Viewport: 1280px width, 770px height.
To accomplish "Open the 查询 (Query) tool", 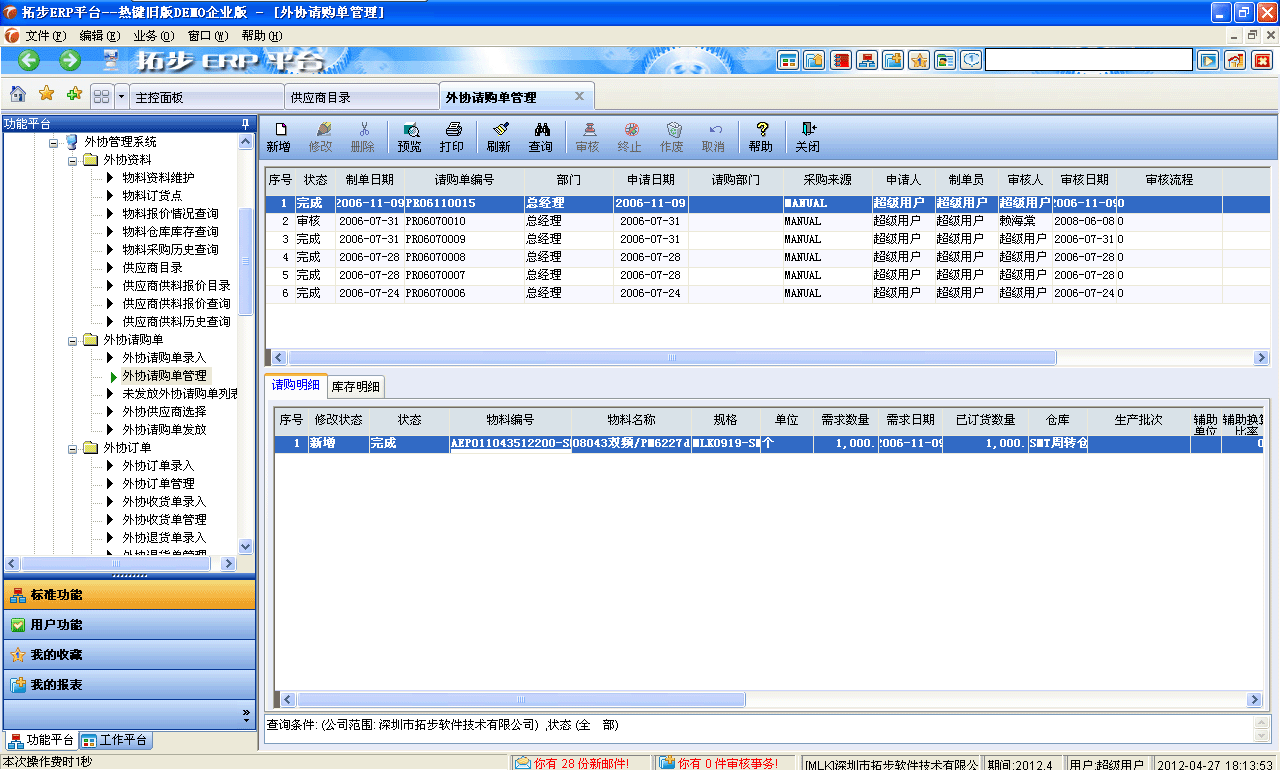I will 543,137.
